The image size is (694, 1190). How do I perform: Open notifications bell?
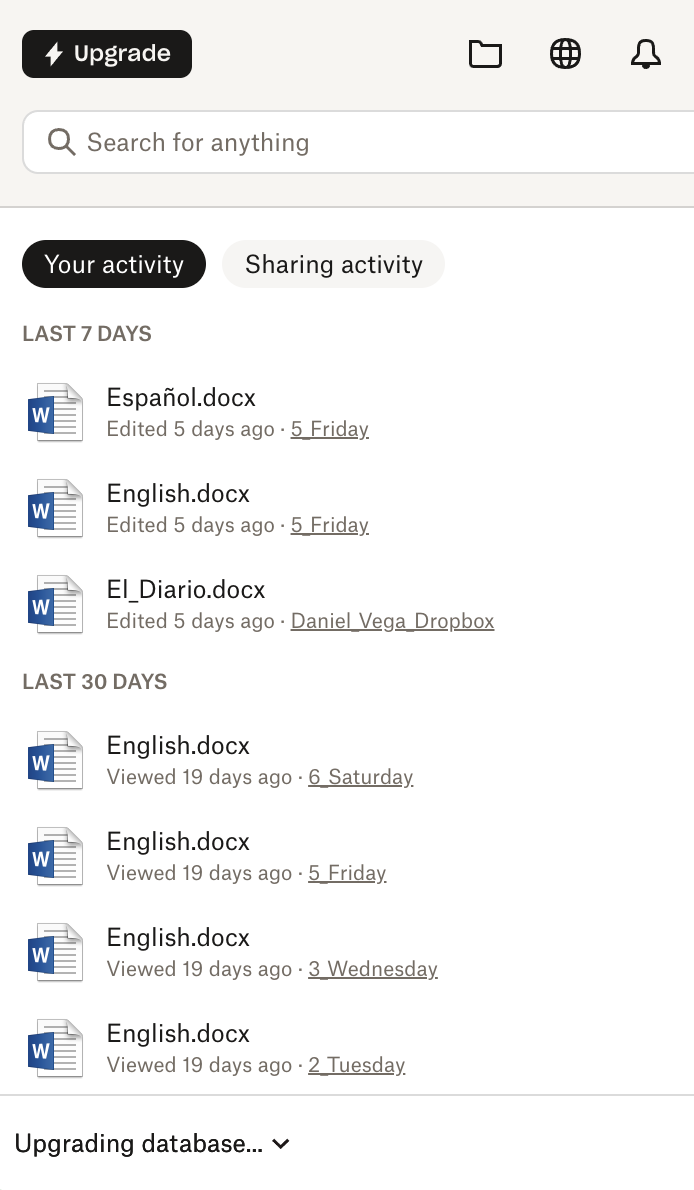[646, 54]
